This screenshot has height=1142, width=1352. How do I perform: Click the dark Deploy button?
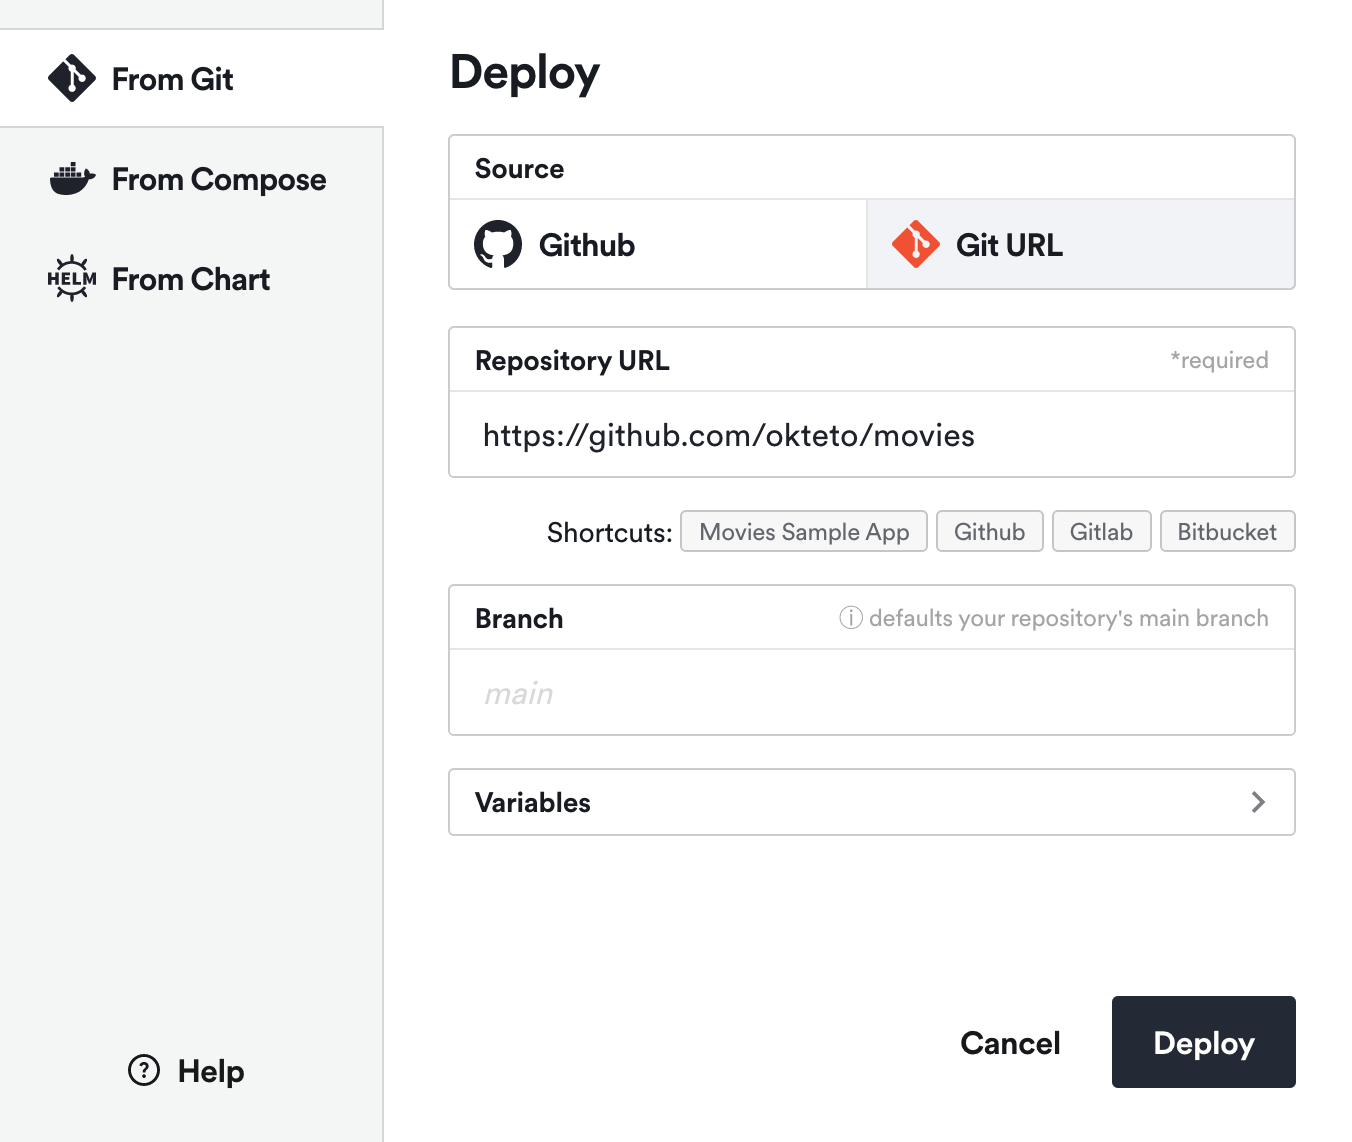pos(1204,1042)
